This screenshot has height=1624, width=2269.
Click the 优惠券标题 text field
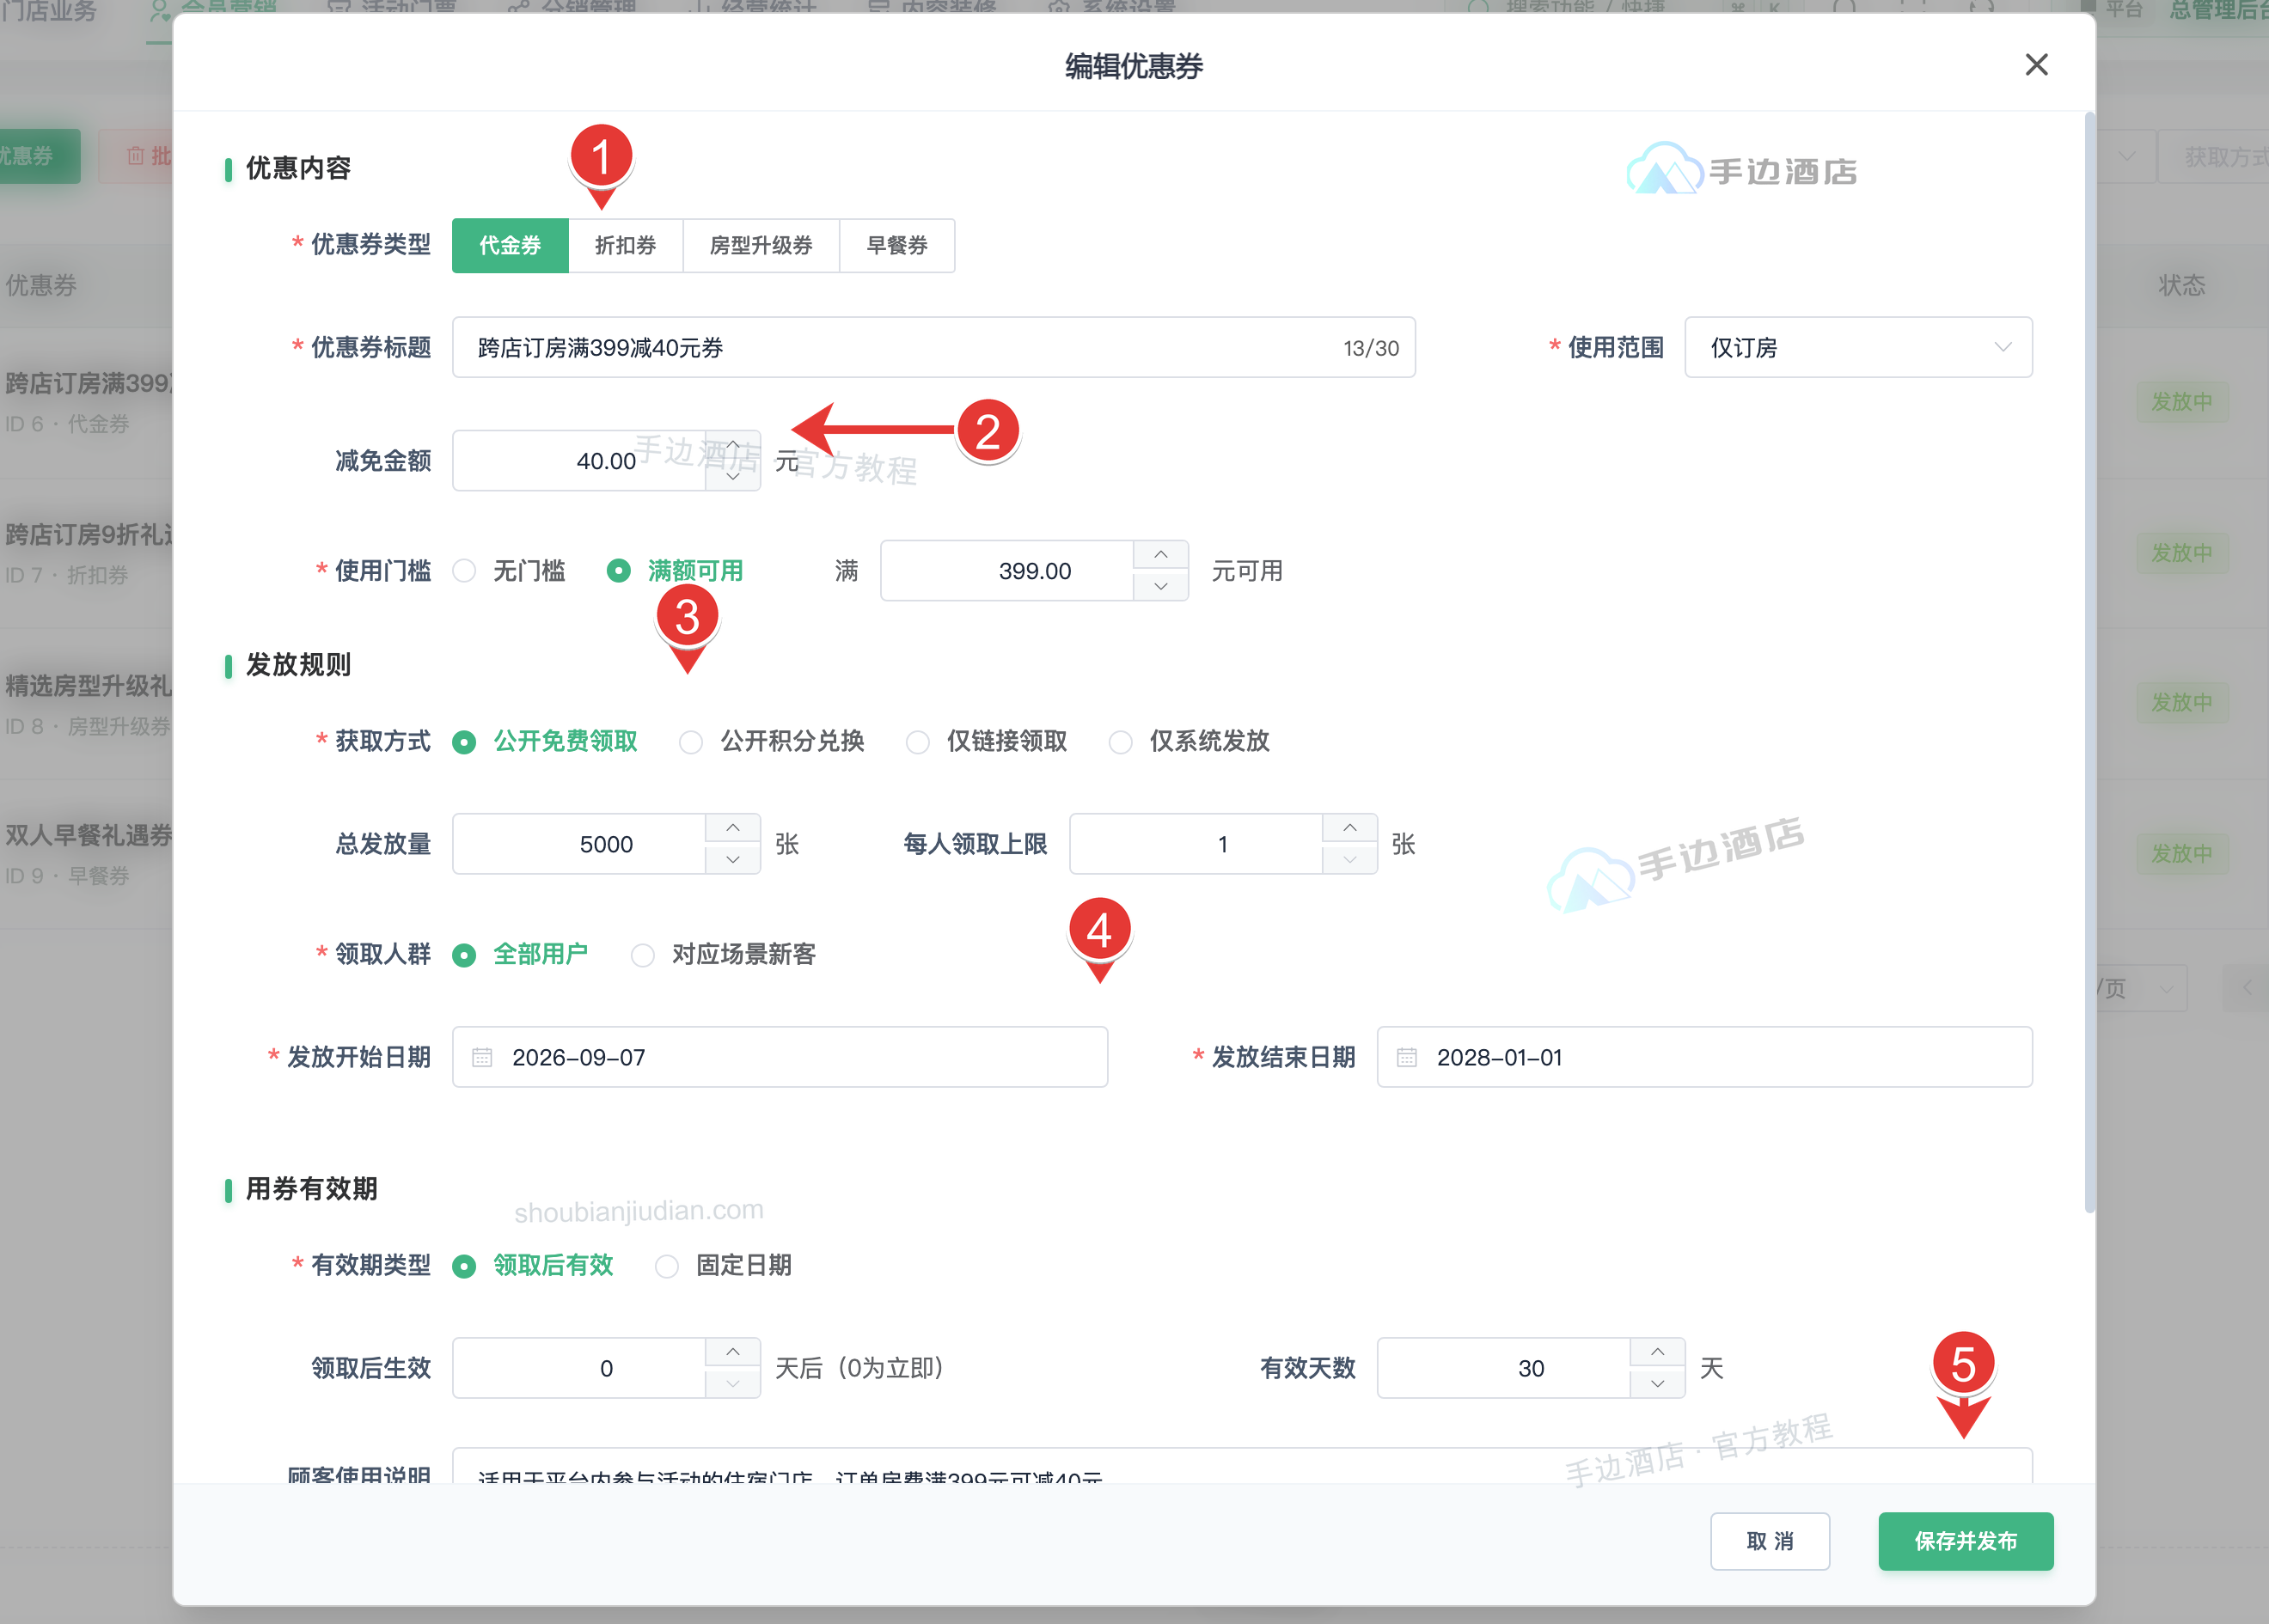[x=933, y=347]
